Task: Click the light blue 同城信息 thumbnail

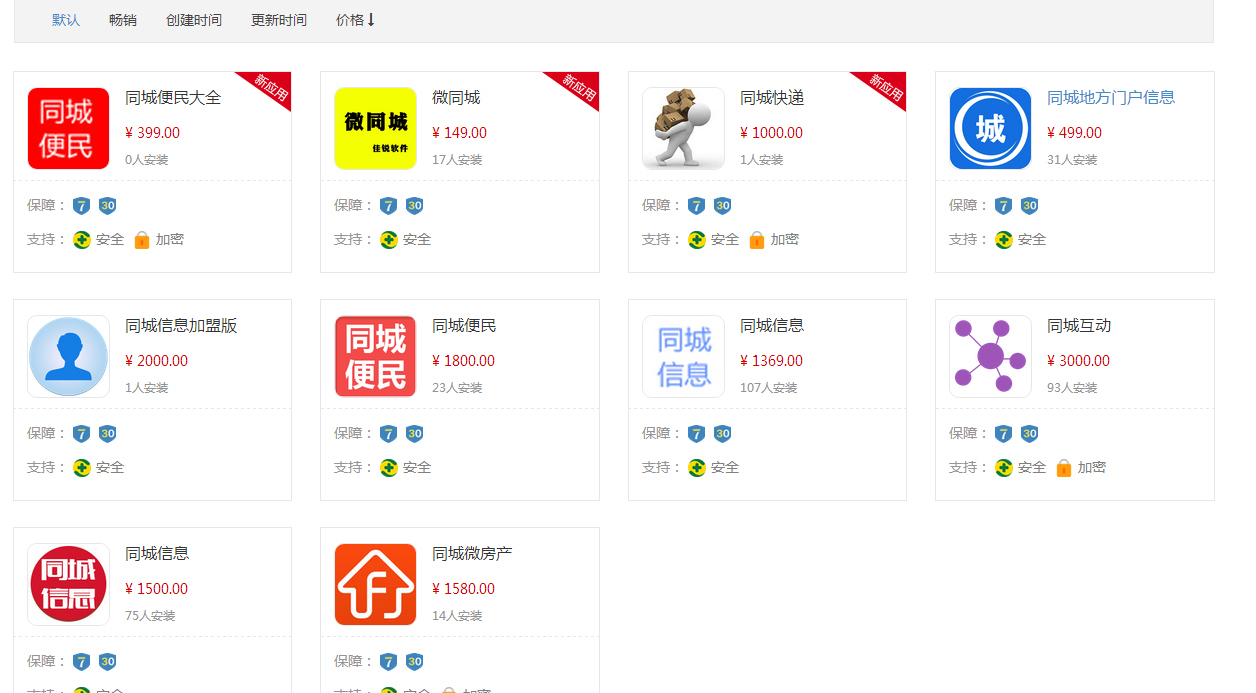Action: [683, 357]
